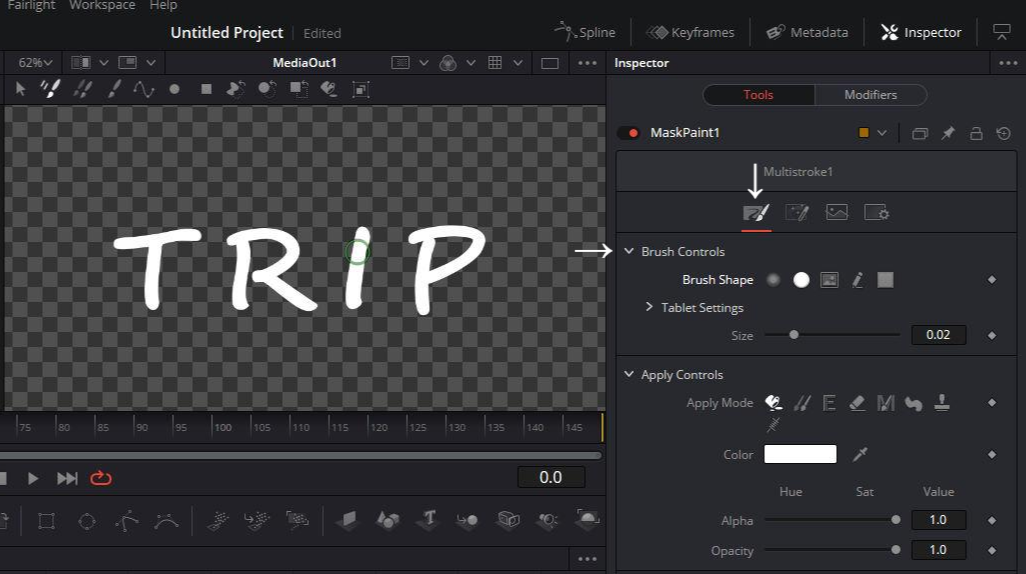This screenshot has height=574, width=1026.
Task: Open the Metadata panel
Action: coord(807,32)
